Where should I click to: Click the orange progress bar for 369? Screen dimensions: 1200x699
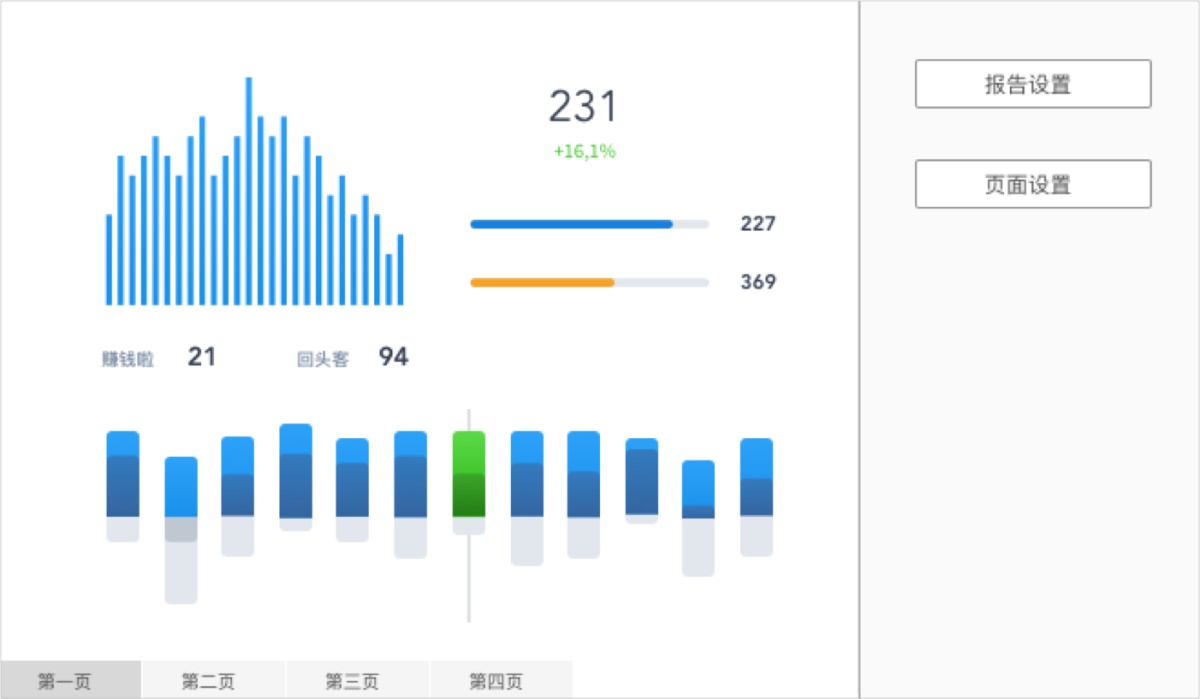point(590,283)
